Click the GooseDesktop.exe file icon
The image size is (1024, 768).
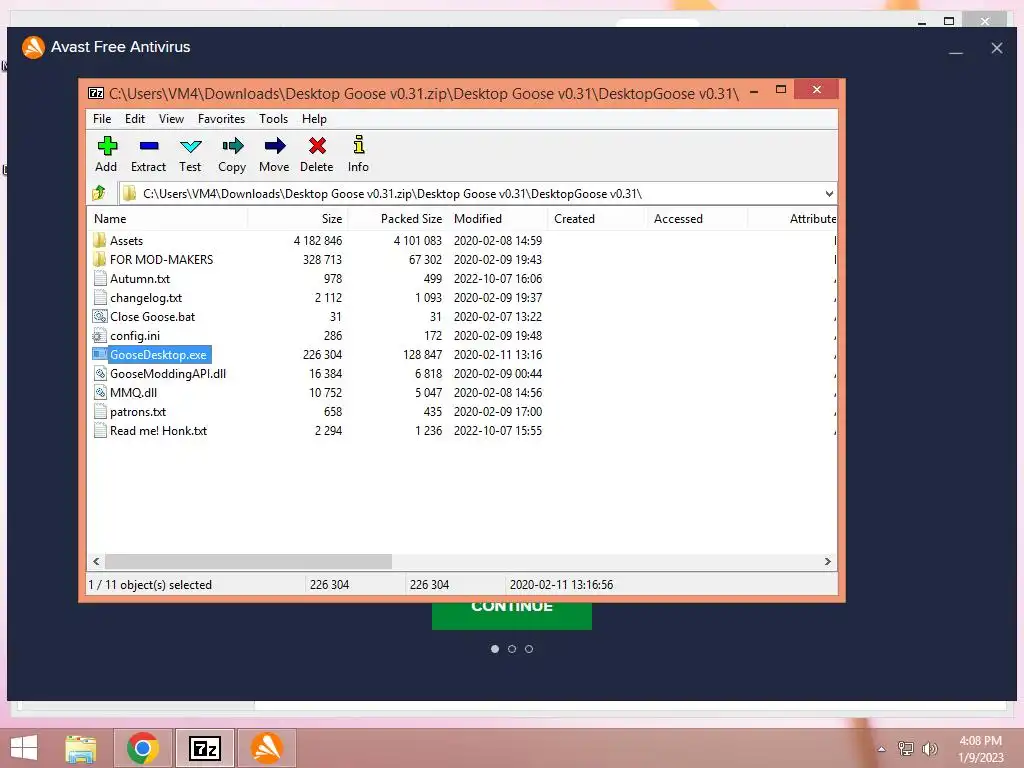point(99,355)
